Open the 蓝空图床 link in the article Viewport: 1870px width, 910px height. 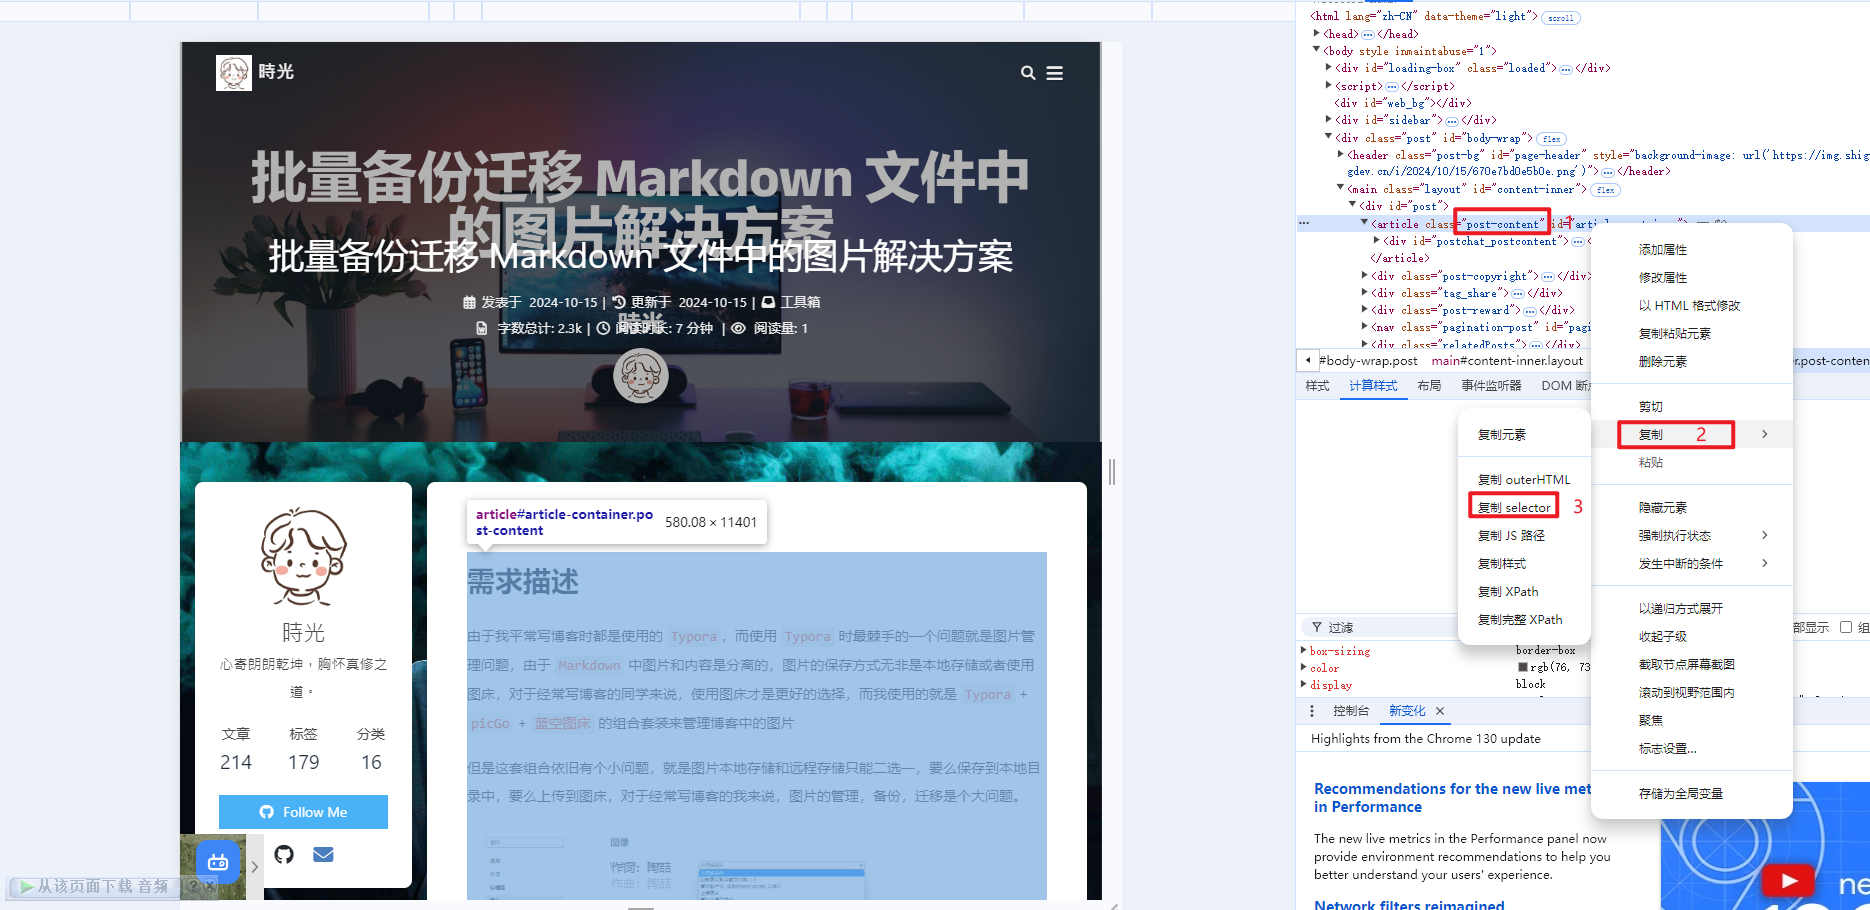[562, 723]
